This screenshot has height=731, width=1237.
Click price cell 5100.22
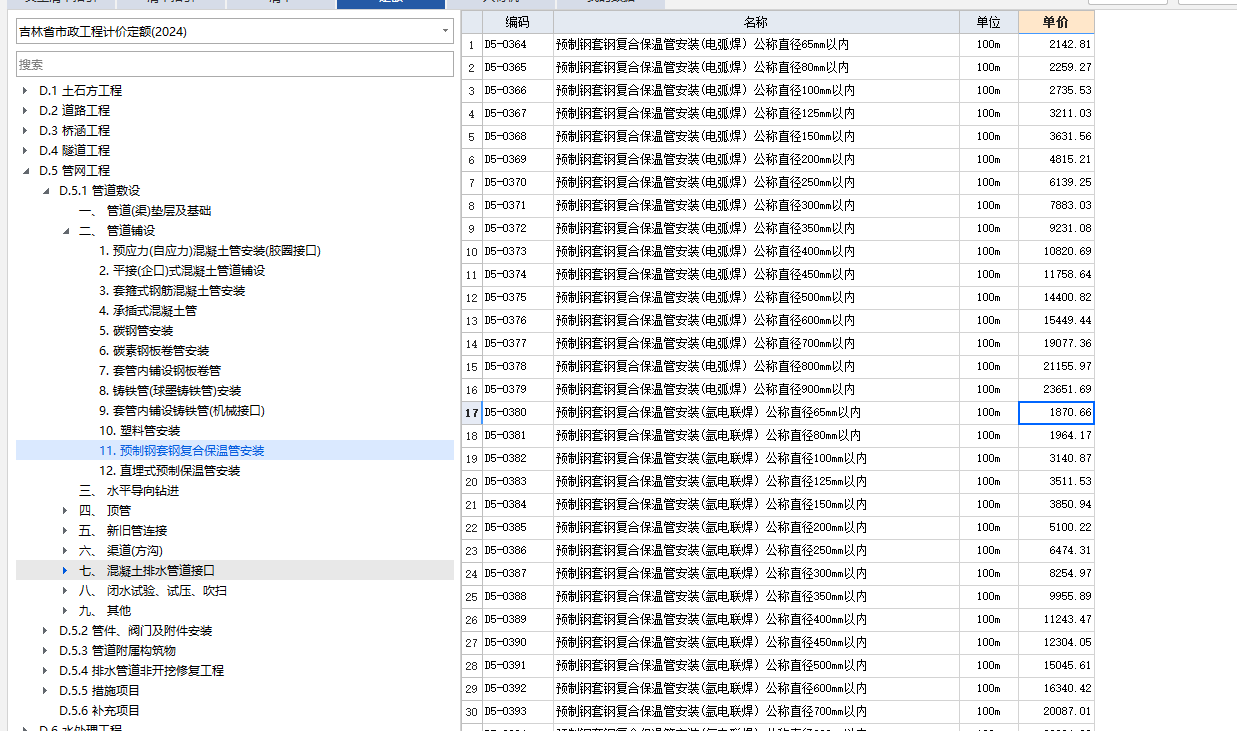pyautogui.click(x=1056, y=528)
